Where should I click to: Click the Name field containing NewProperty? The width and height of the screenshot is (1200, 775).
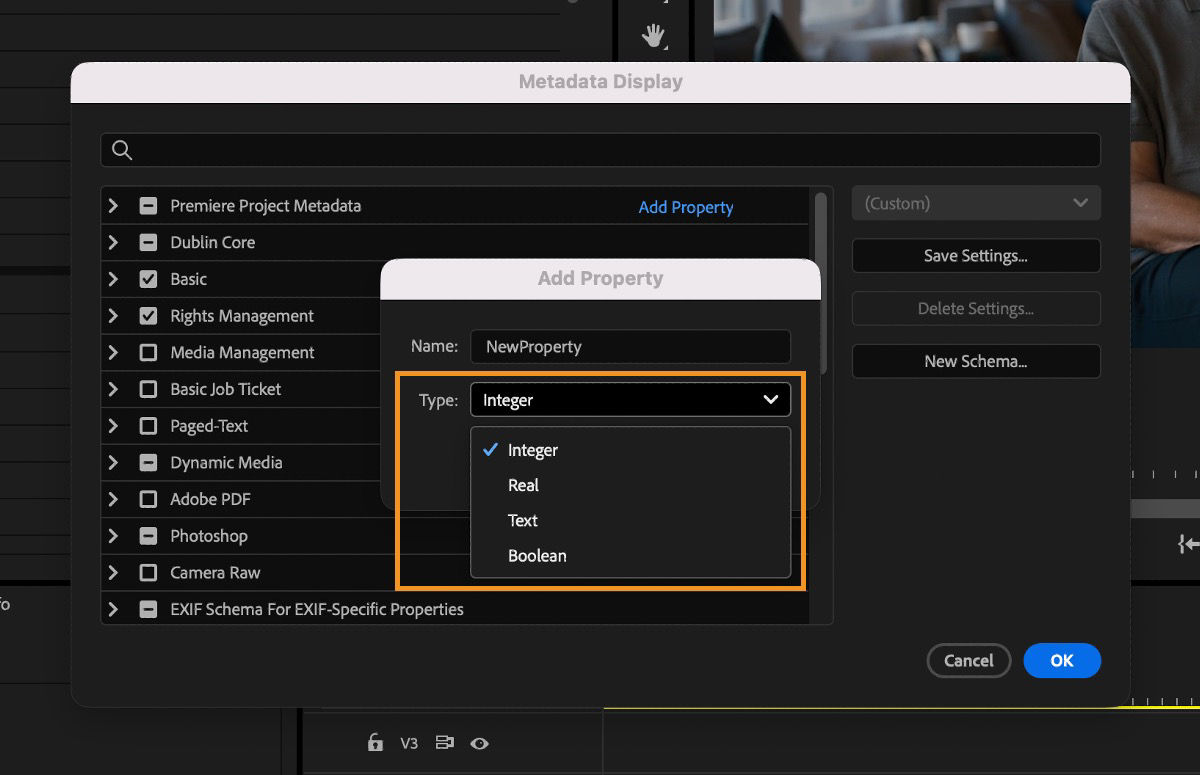[630, 347]
